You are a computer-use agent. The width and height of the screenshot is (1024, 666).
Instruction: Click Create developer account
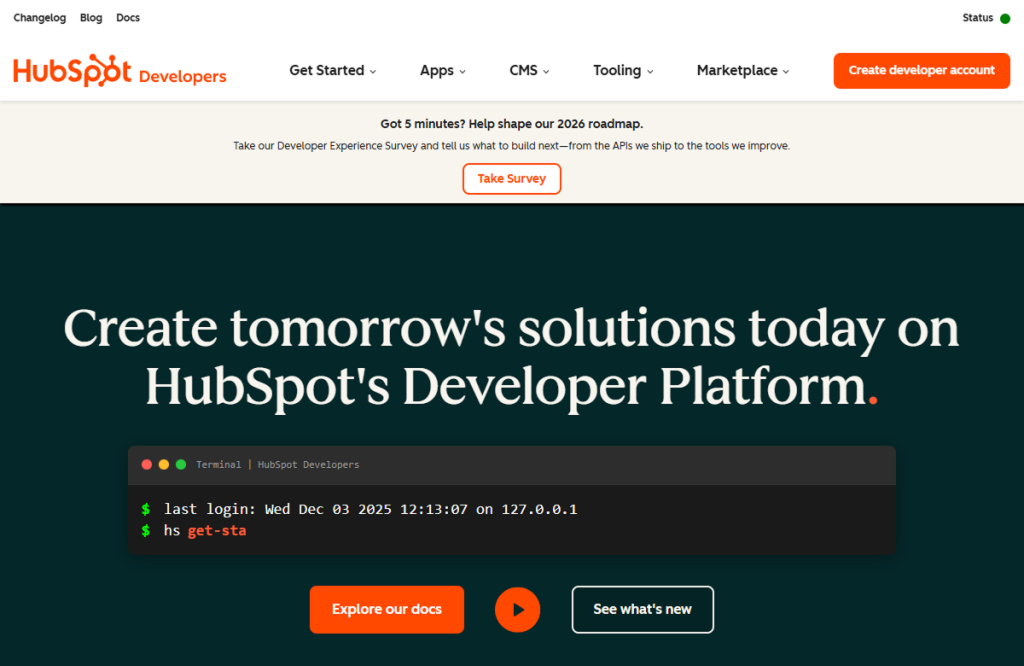coord(921,70)
